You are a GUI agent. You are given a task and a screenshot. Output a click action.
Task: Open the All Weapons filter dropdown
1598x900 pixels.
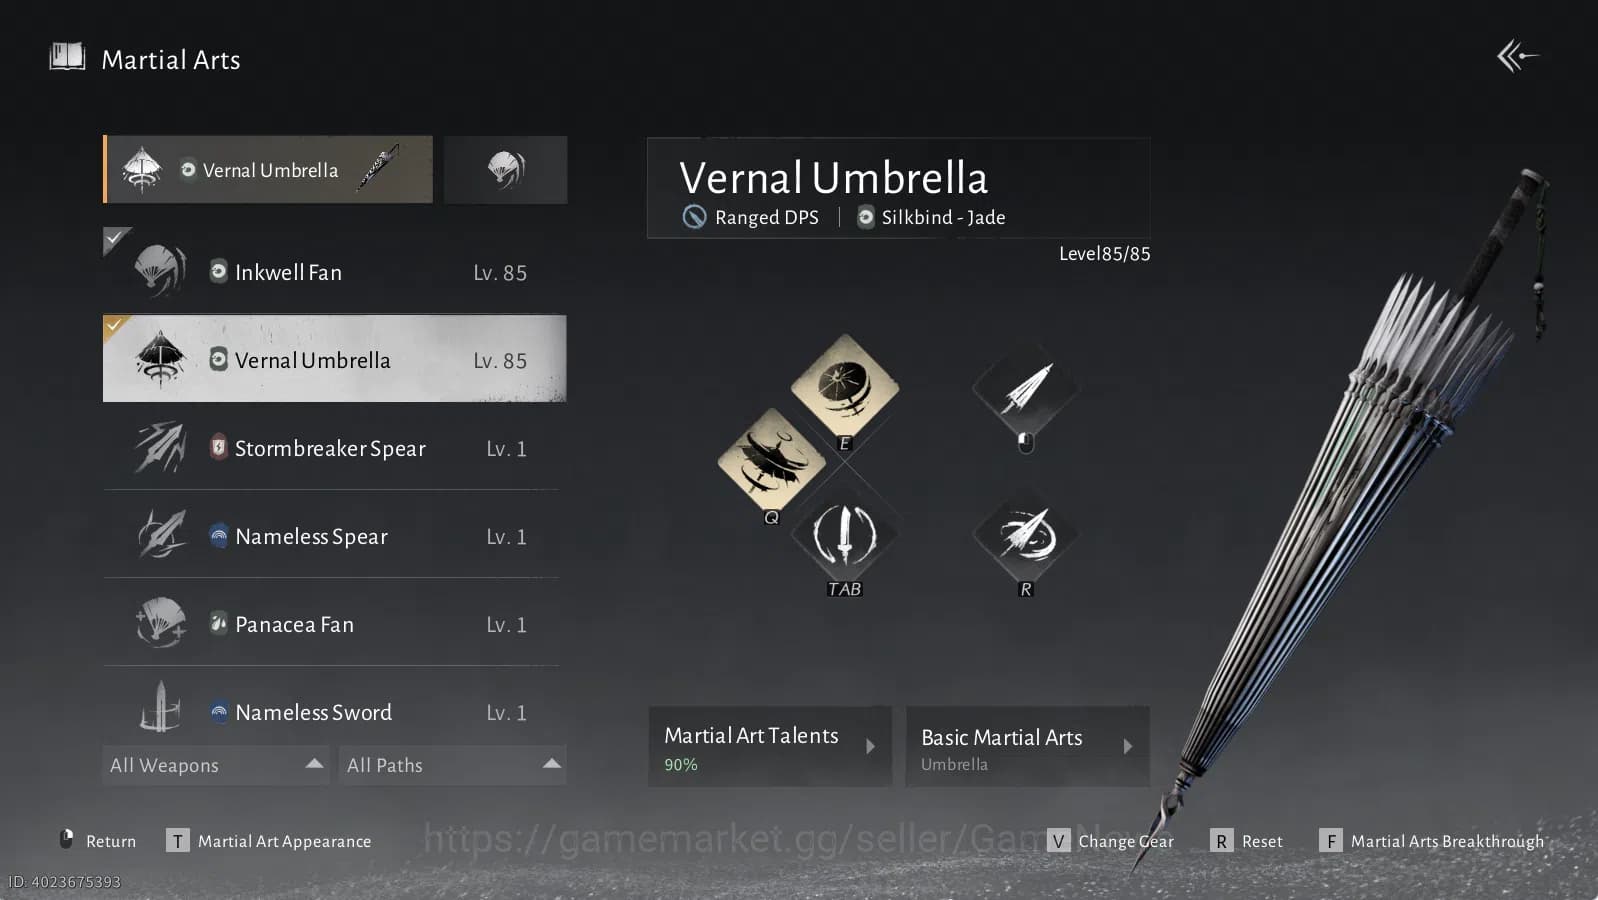(x=216, y=765)
